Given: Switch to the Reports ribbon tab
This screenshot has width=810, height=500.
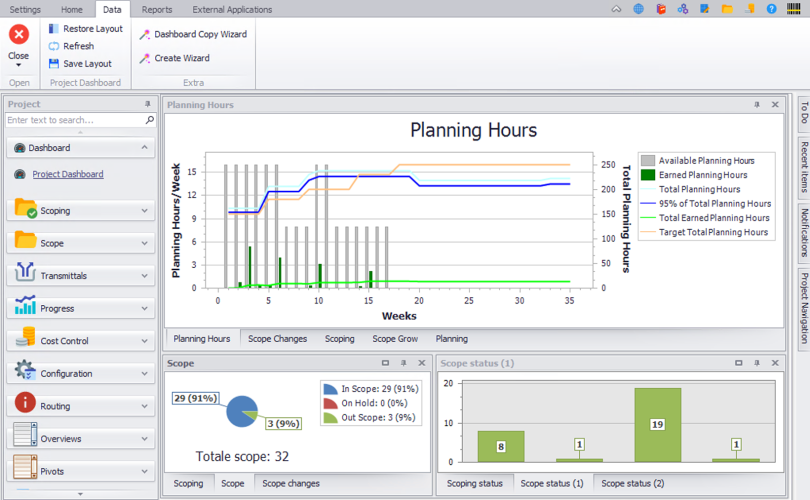Looking at the screenshot, I should pos(156,9).
